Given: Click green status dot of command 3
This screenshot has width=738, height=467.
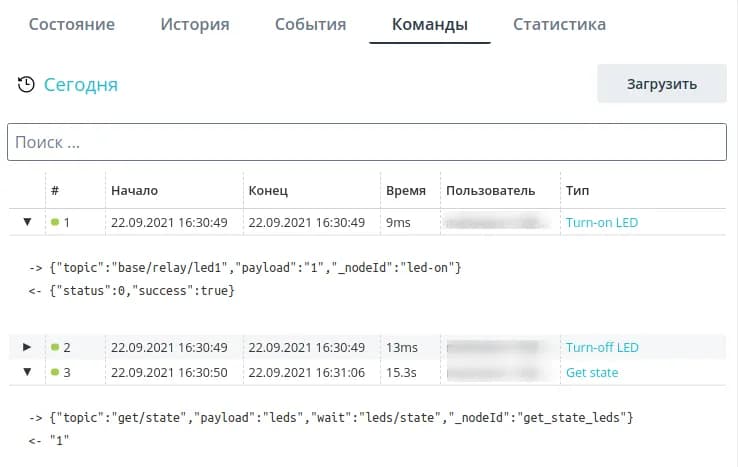Looking at the screenshot, I should tap(55, 372).
